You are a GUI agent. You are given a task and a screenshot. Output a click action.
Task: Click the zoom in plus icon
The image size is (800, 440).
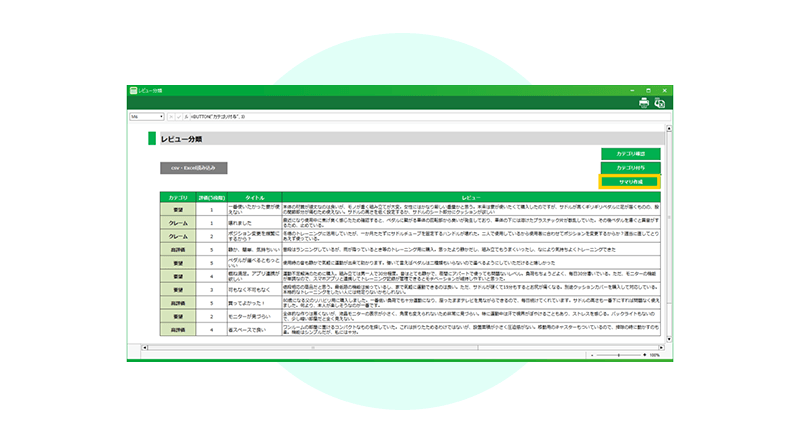(x=644, y=355)
